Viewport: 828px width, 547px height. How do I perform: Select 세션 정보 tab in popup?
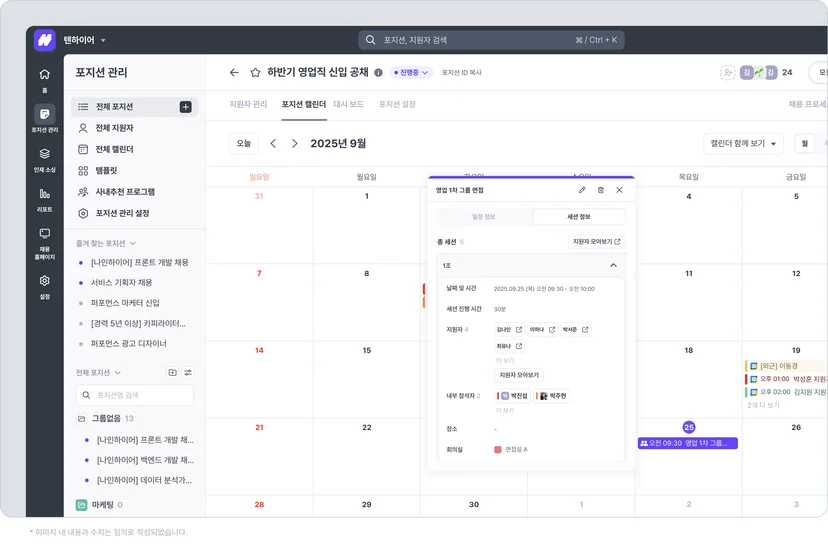(579, 217)
